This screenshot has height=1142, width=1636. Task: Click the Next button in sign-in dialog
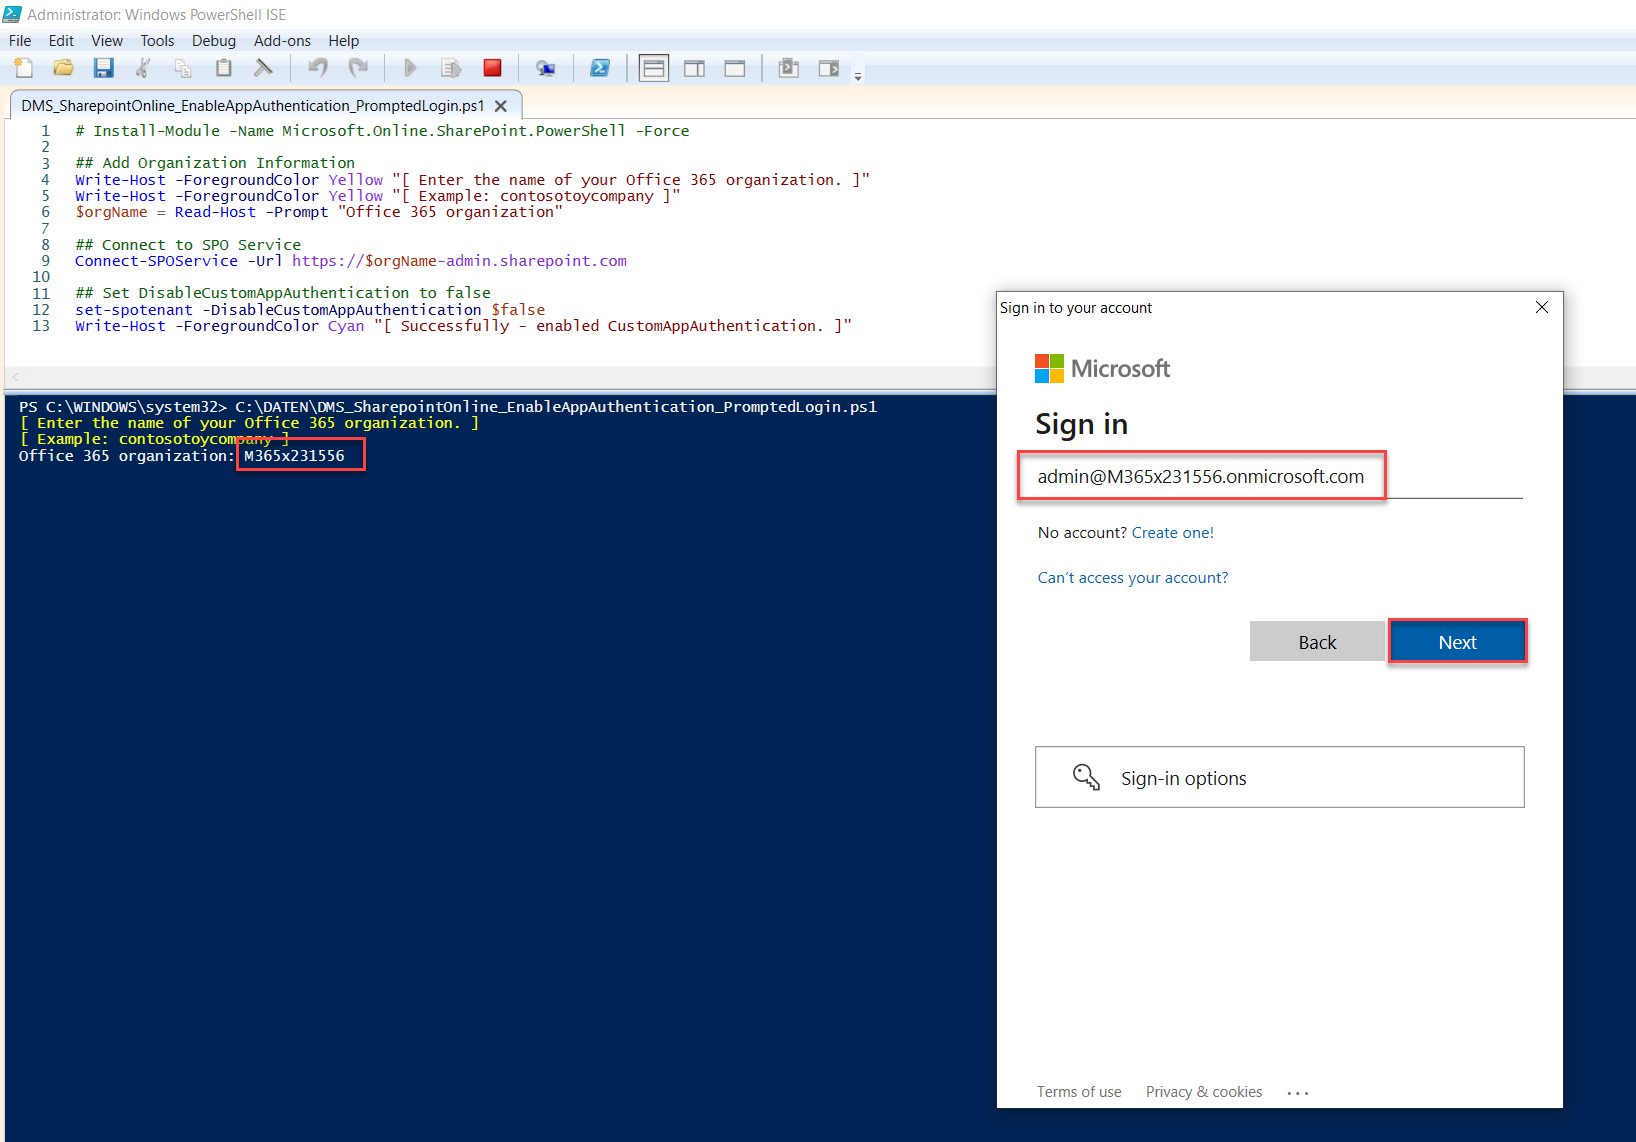point(1457,642)
